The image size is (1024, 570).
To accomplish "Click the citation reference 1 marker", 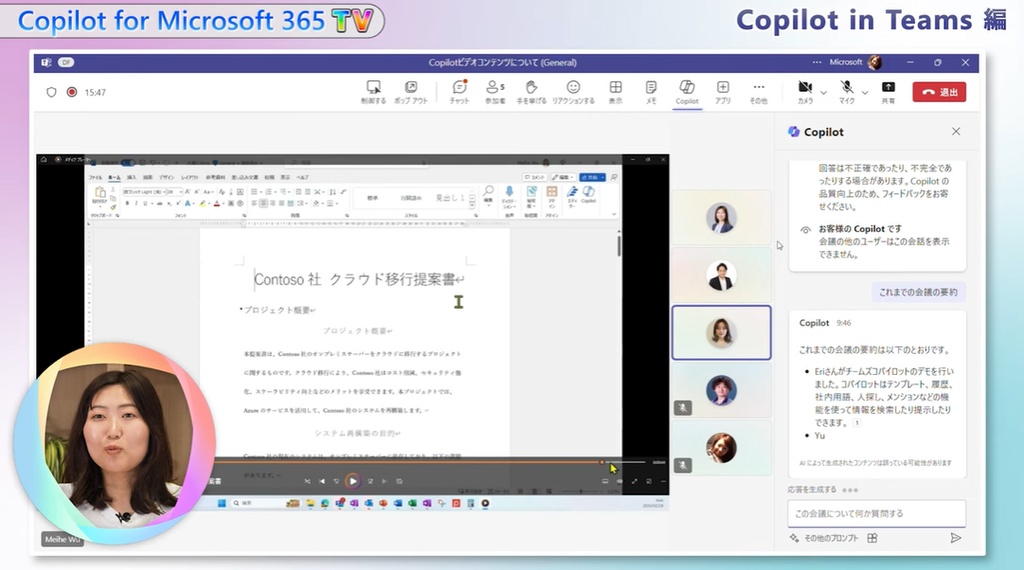I will [857, 422].
